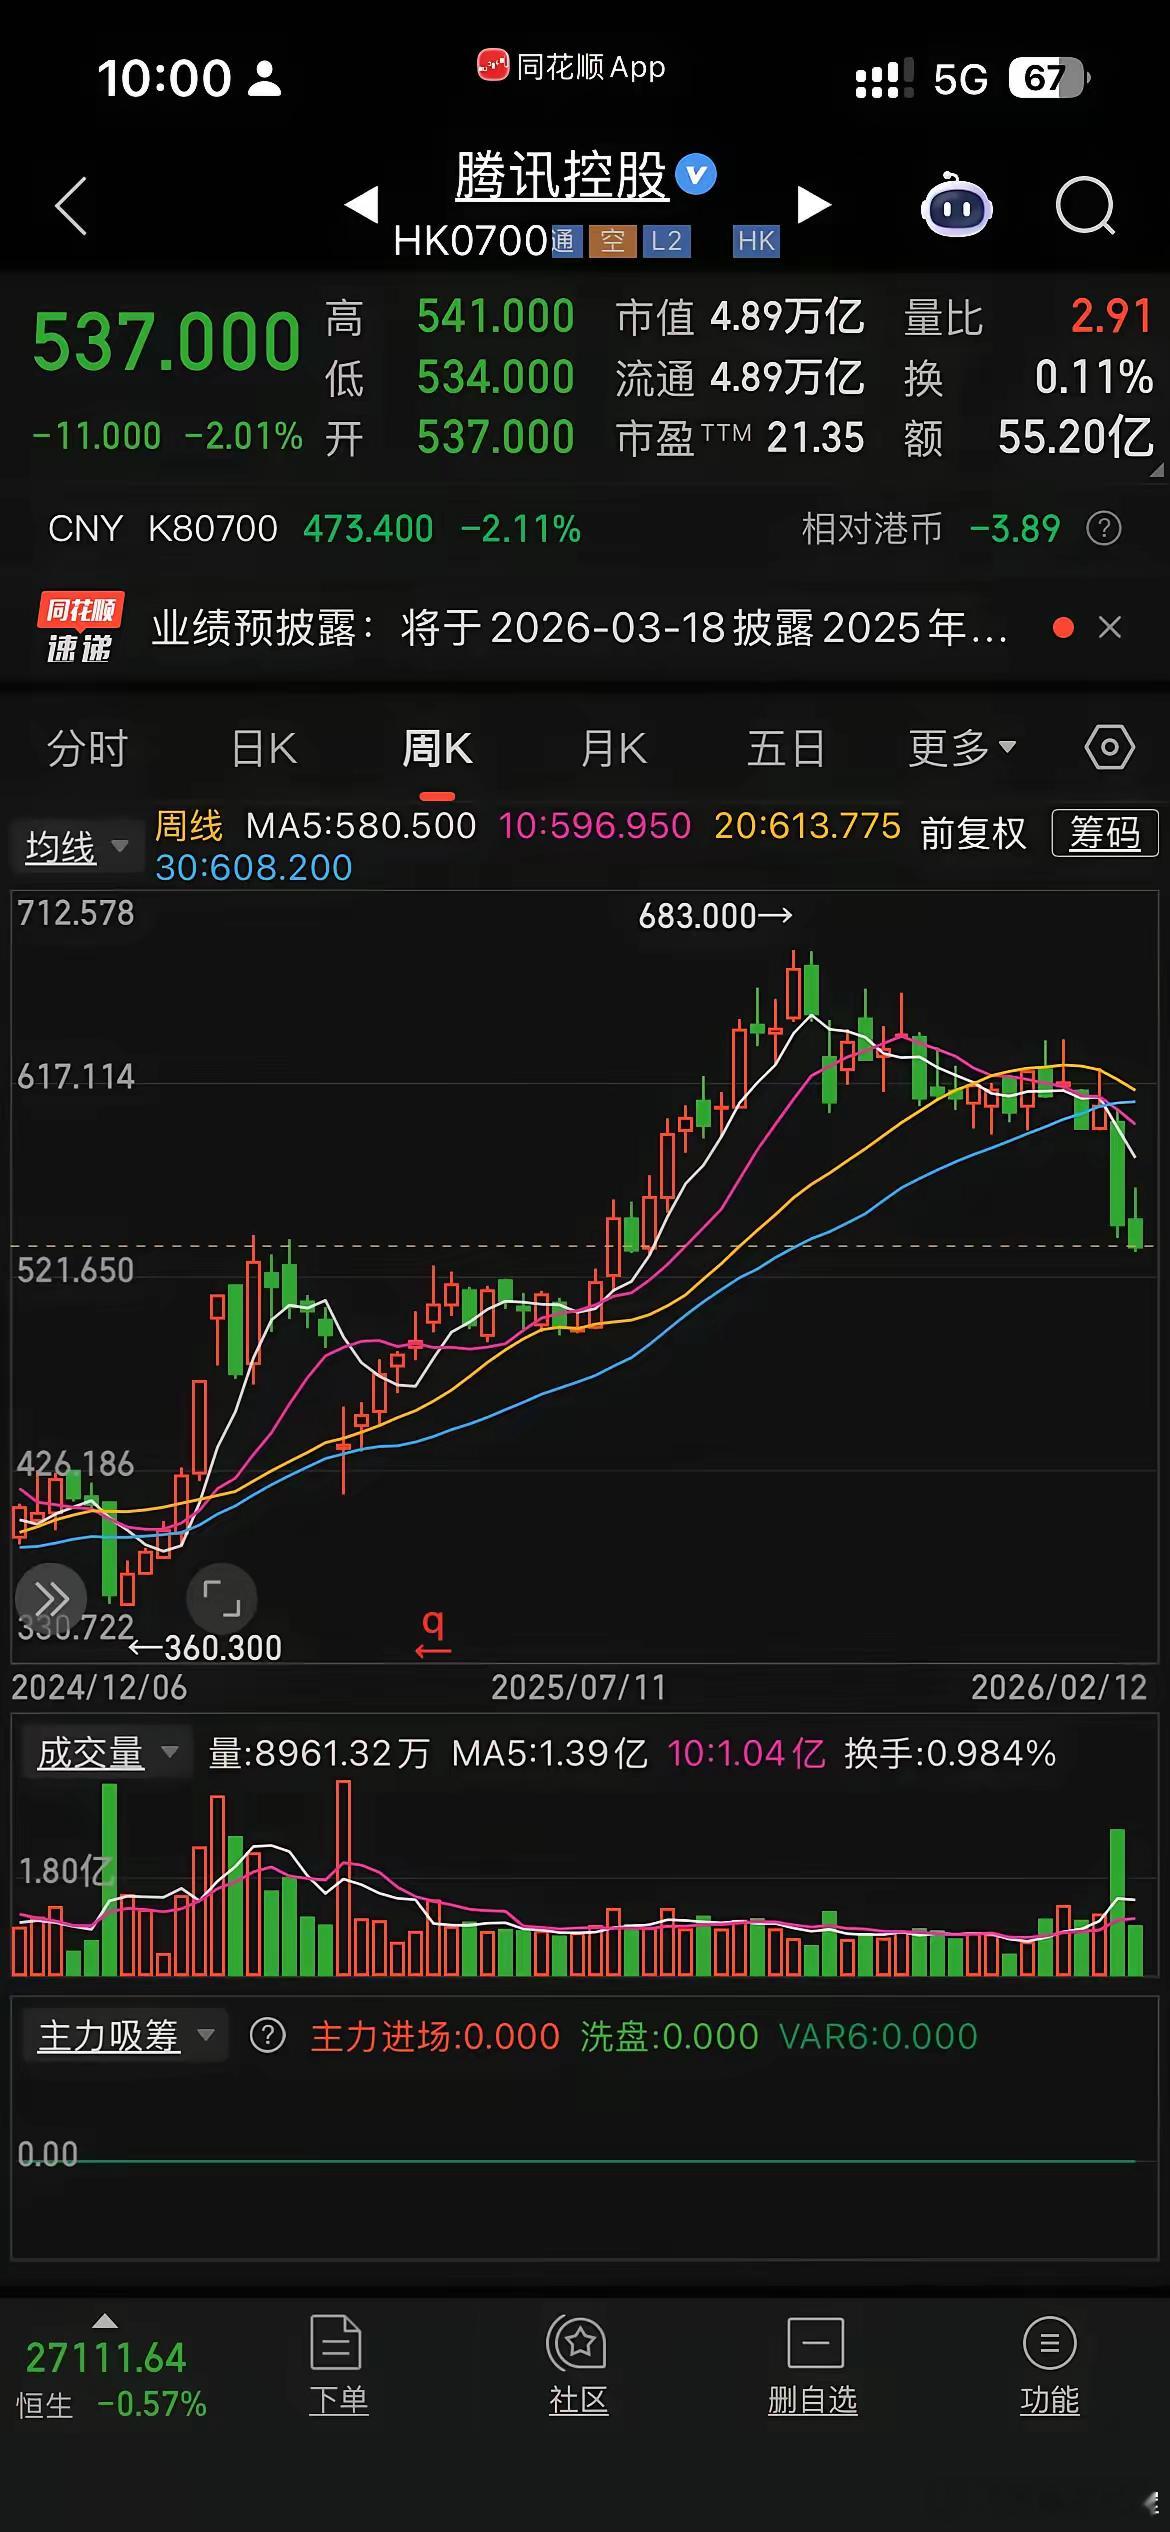Expand the chart with double-arrow button
This screenshot has width=1170, height=2532.
pyautogui.click(x=51, y=1597)
